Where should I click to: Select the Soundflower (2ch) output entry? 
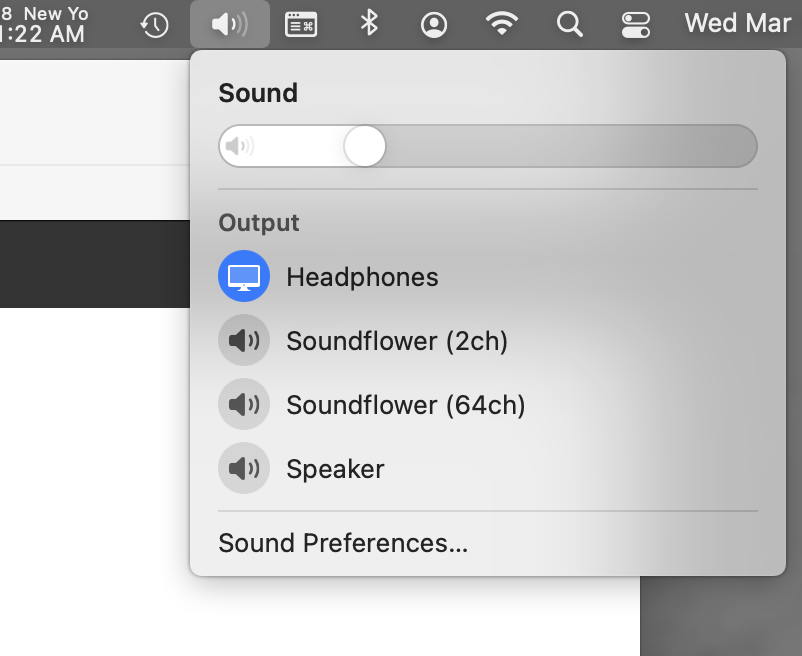coord(397,341)
